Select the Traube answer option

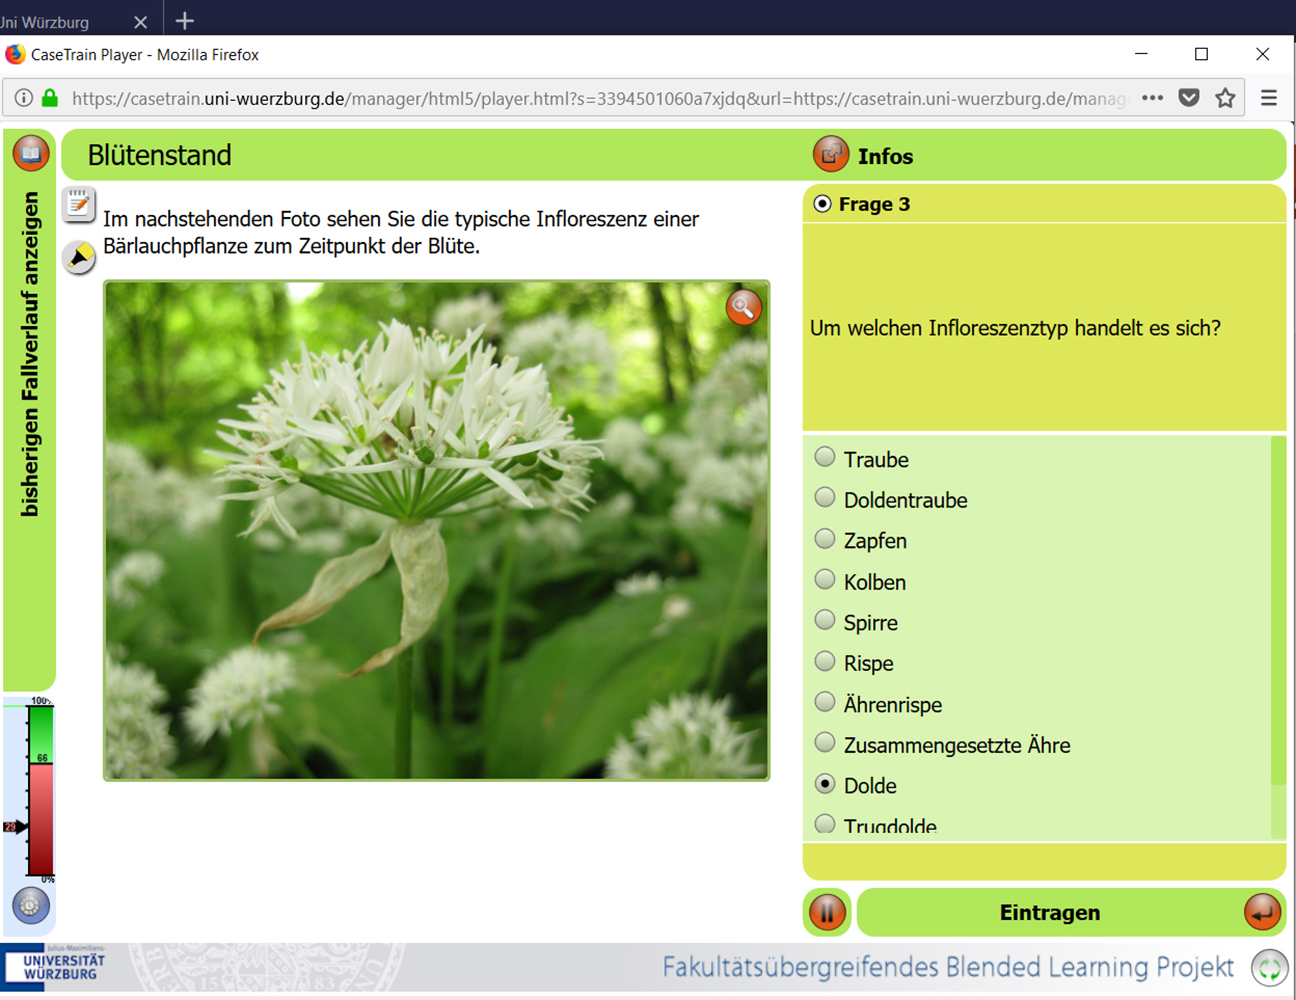(x=825, y=458)
